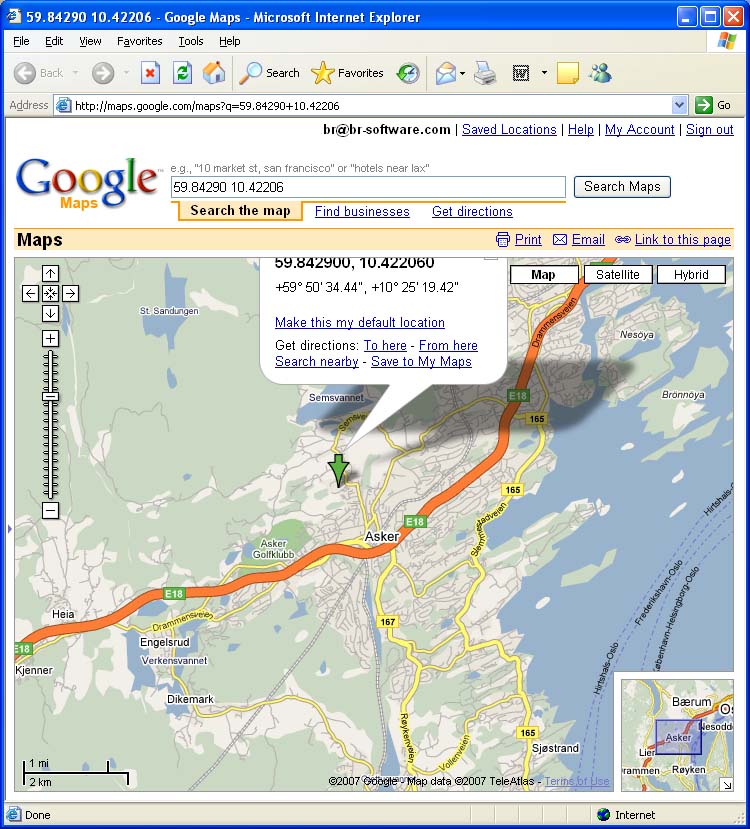Screen dimensions: 750x829
Task: Open the Messenger people icon
Action: click(600, 73)
